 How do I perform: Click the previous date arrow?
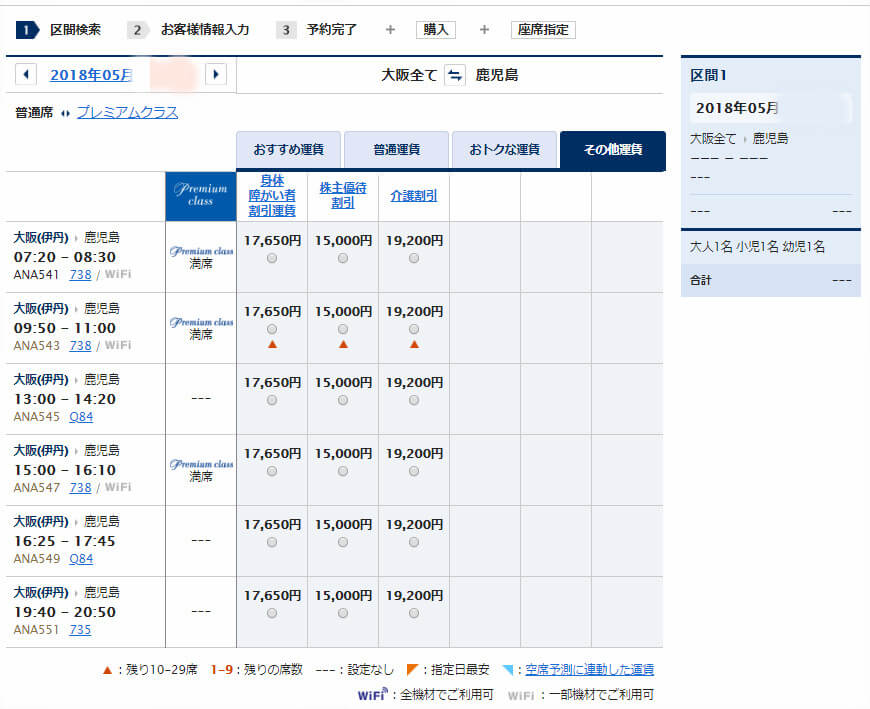(26, 74)
